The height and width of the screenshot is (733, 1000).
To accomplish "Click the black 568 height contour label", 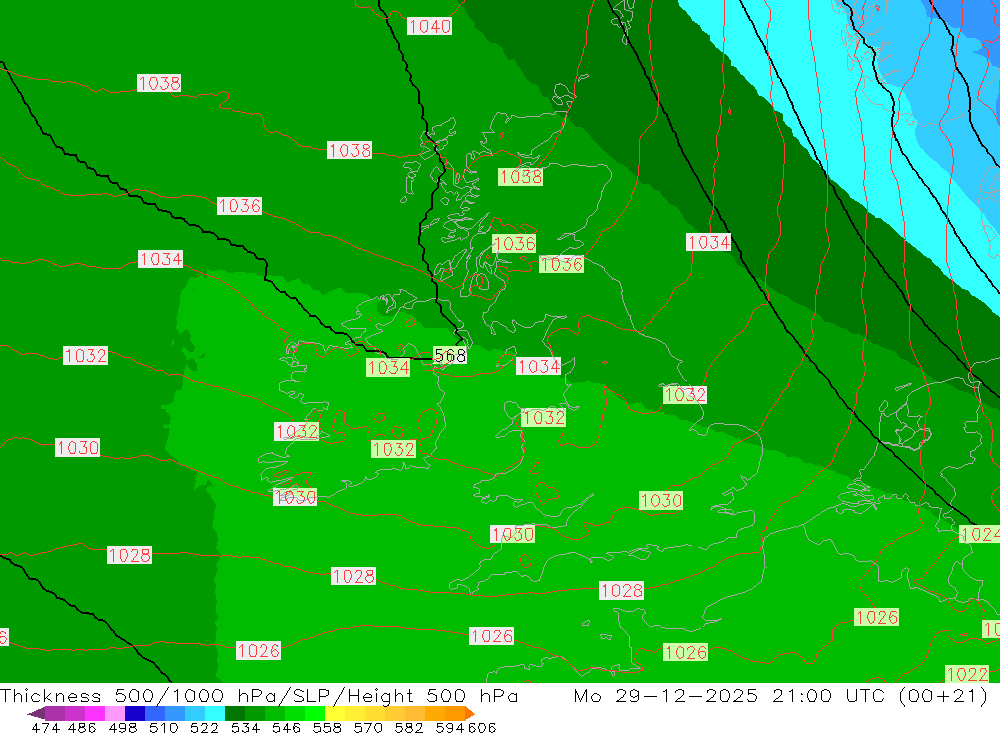I will pos(450,355).
